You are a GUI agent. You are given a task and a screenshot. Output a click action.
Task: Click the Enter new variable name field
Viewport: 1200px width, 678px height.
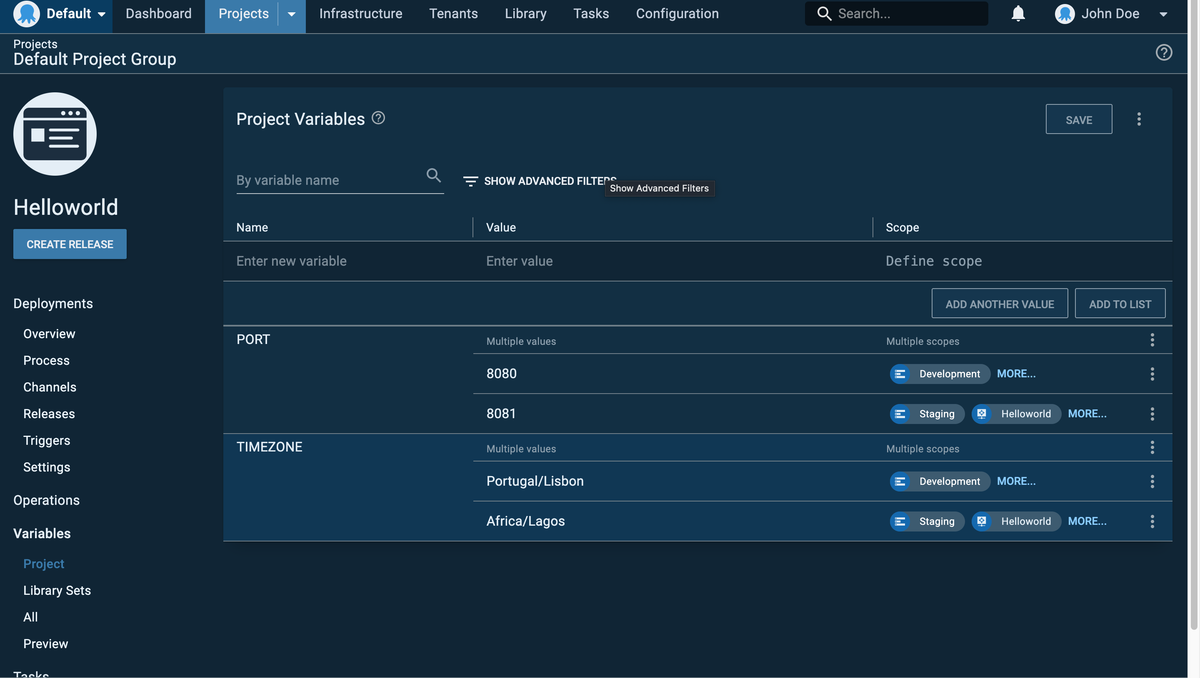pyautogui.click(x=347, y=261)
